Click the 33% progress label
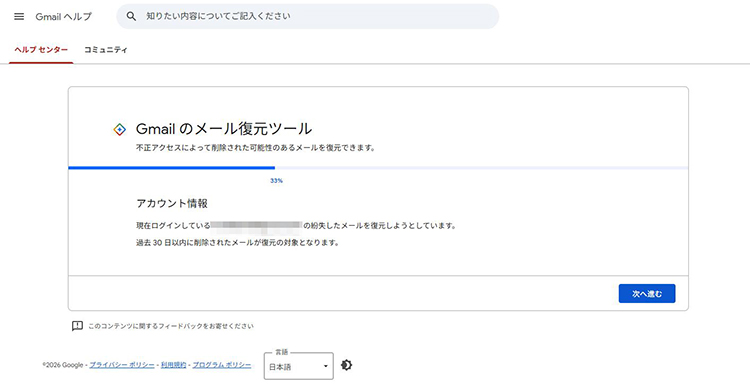 (276, 181)
